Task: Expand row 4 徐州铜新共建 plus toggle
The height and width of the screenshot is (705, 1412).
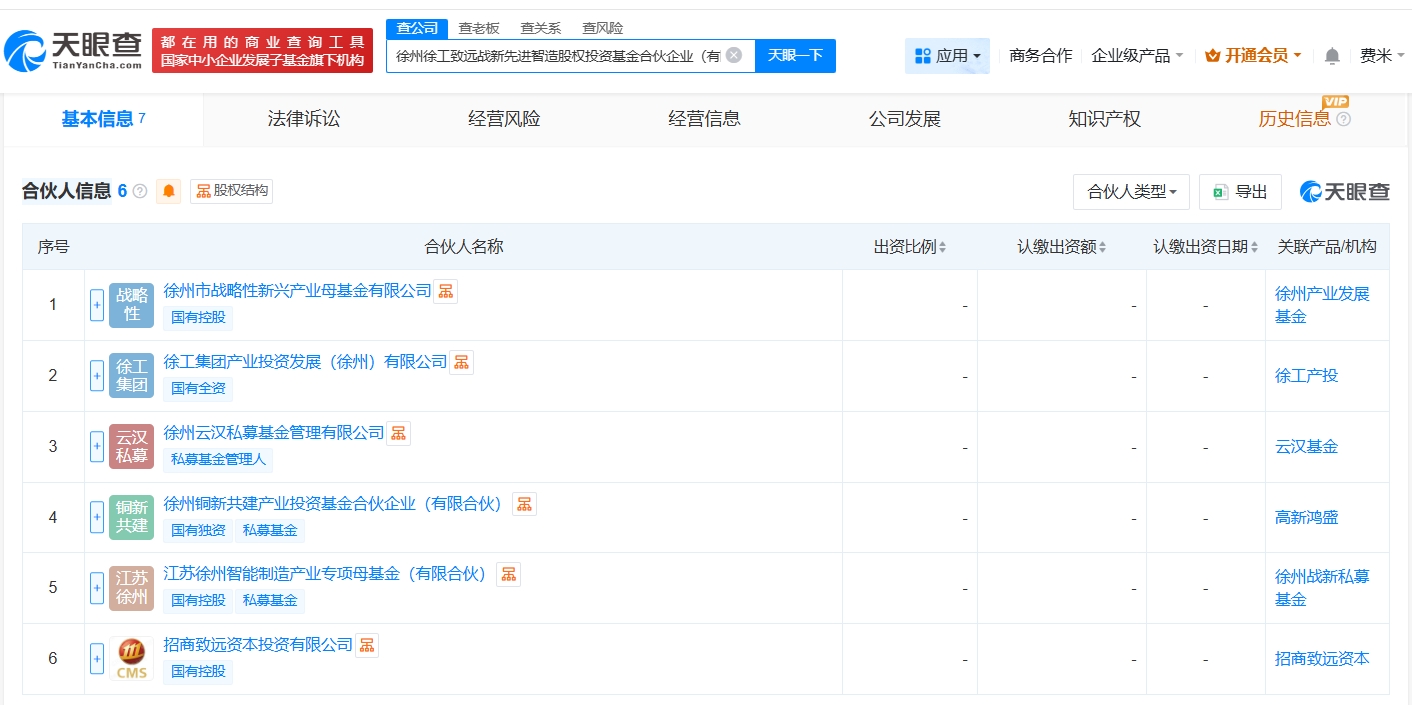Action: [97, 517]
